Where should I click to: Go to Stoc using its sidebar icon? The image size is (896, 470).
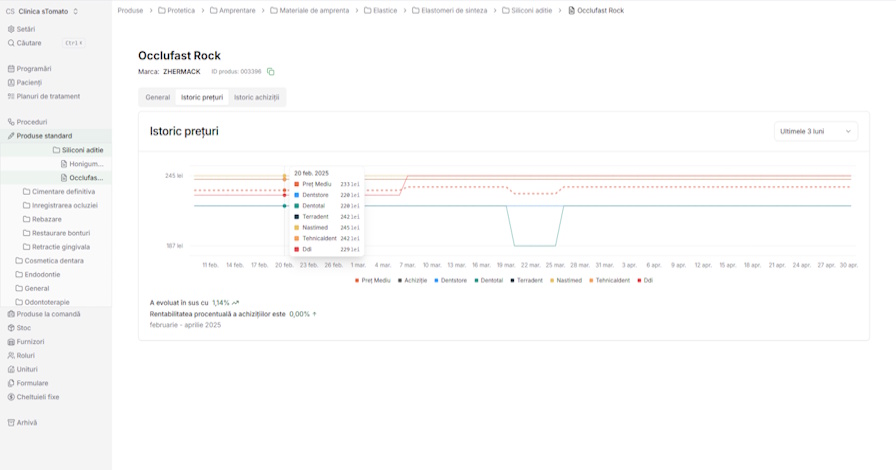click(11, 328)
